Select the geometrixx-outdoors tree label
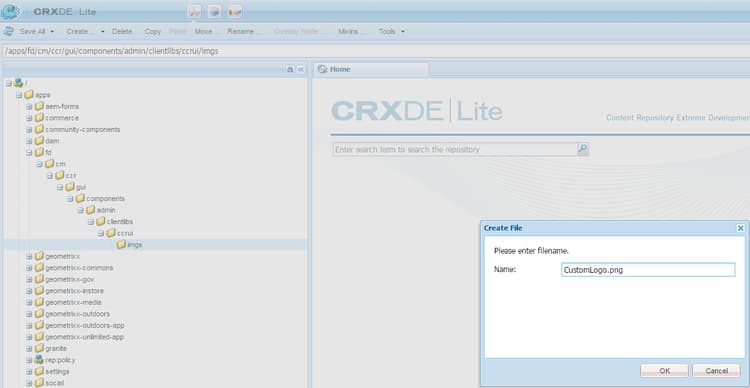Image resolution: width=750 pixels, height=388 pixels. [x=77, y=314]
